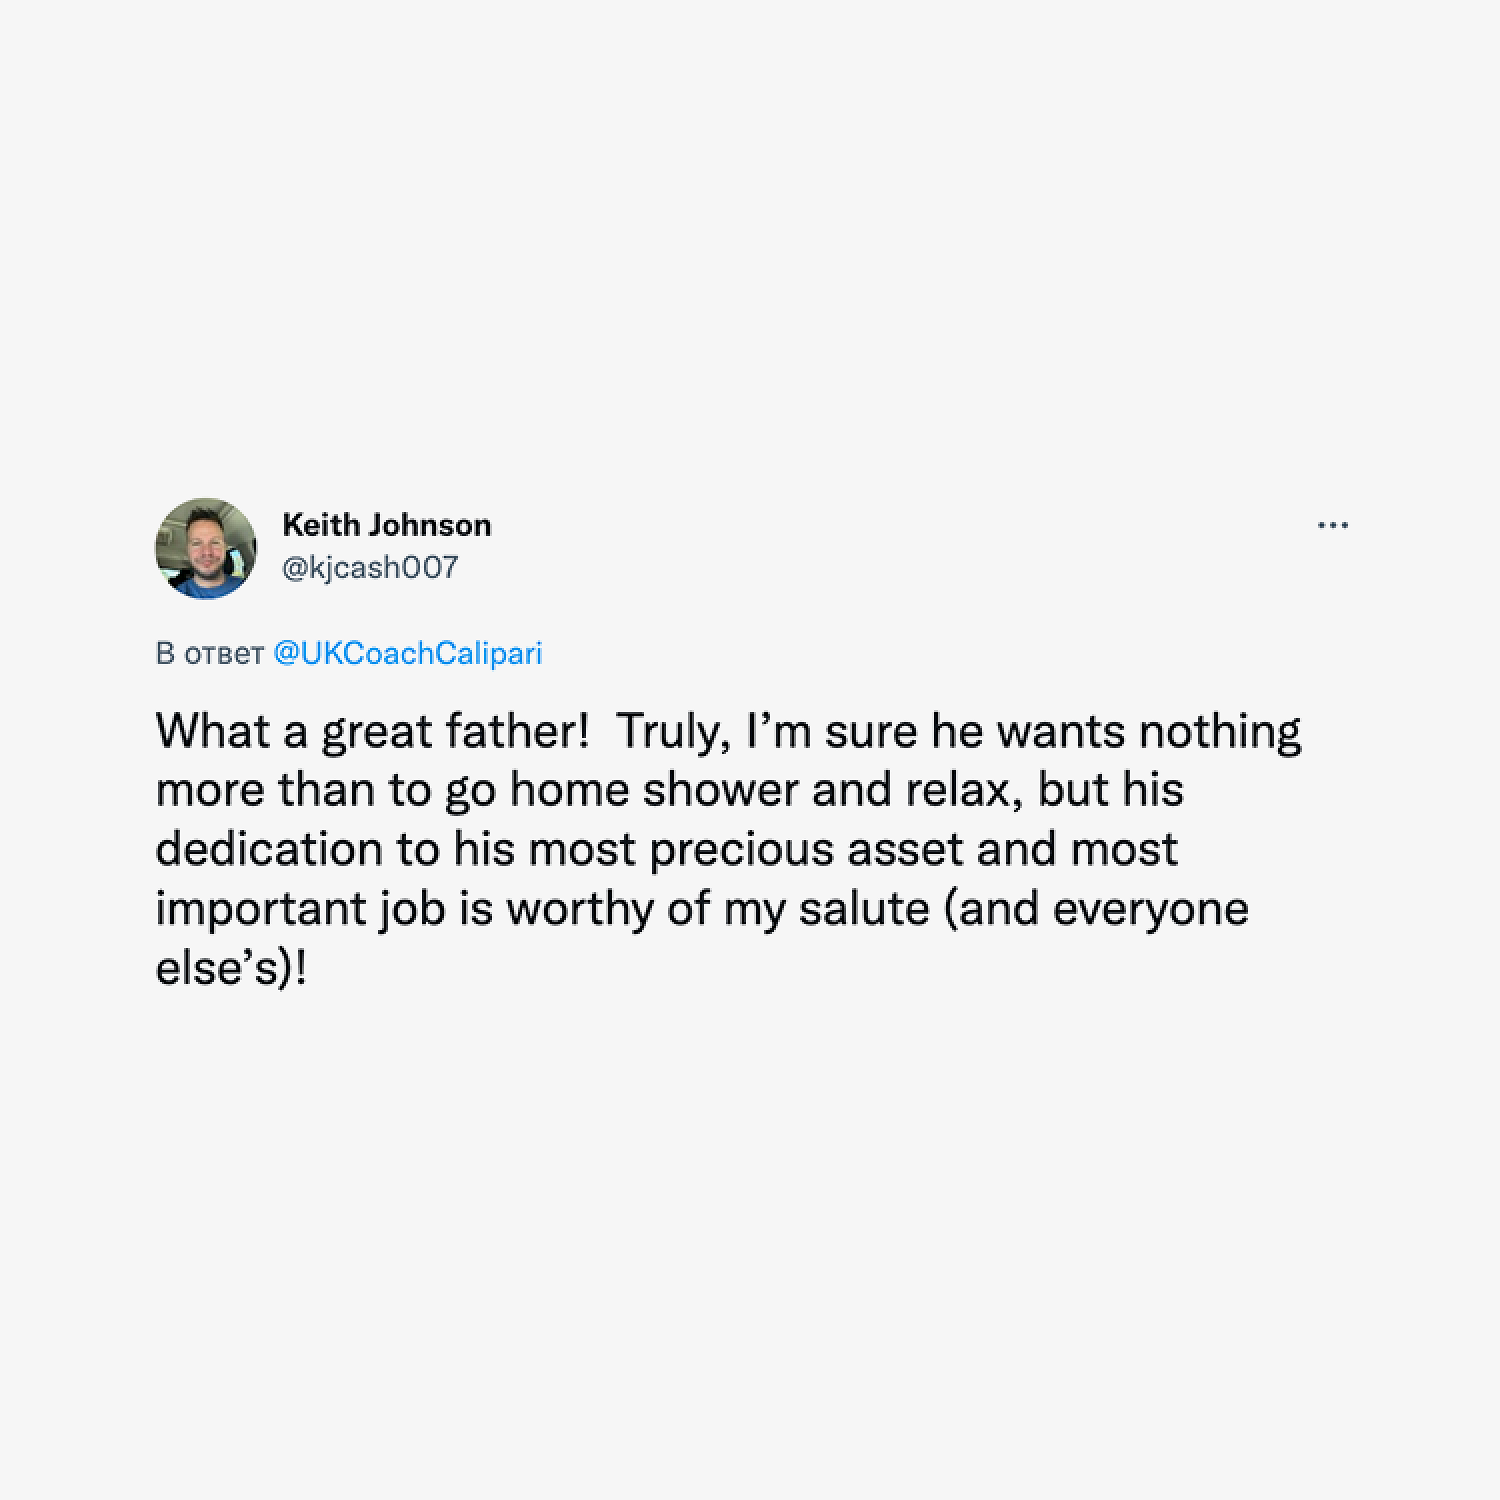Screen dimensions: 1500x1500
Task: Select the word 'salute' in the tweet
Action: pos(864,909)
